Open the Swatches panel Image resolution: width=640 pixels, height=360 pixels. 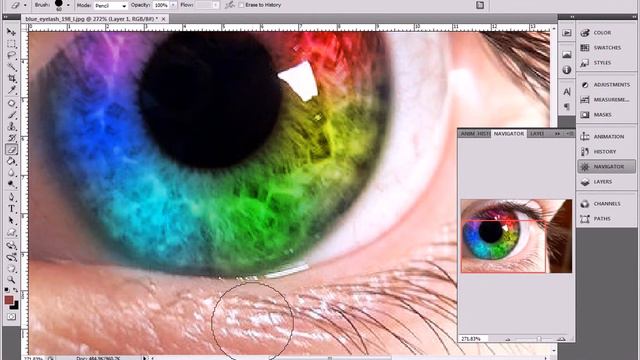coord(606,48)
